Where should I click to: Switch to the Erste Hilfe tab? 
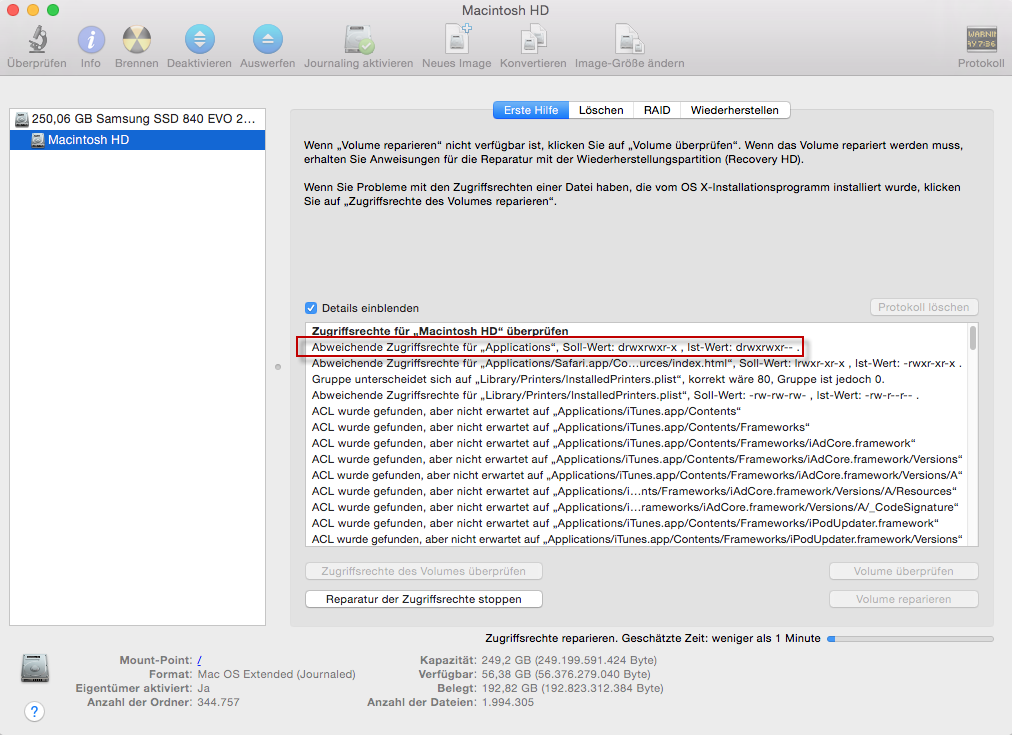(x=531, y=110)
